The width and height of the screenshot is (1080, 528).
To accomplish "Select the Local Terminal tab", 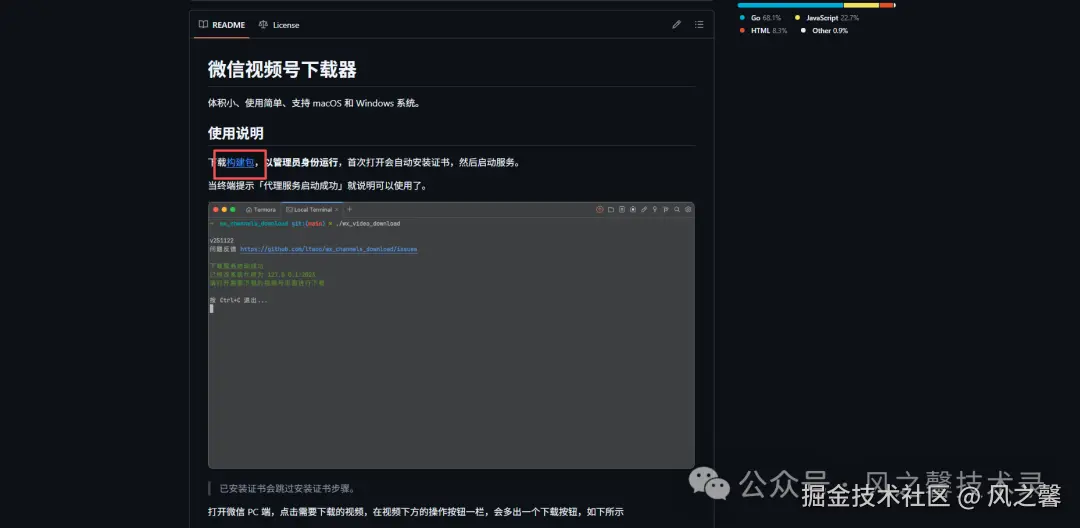I will coord(310,209).
